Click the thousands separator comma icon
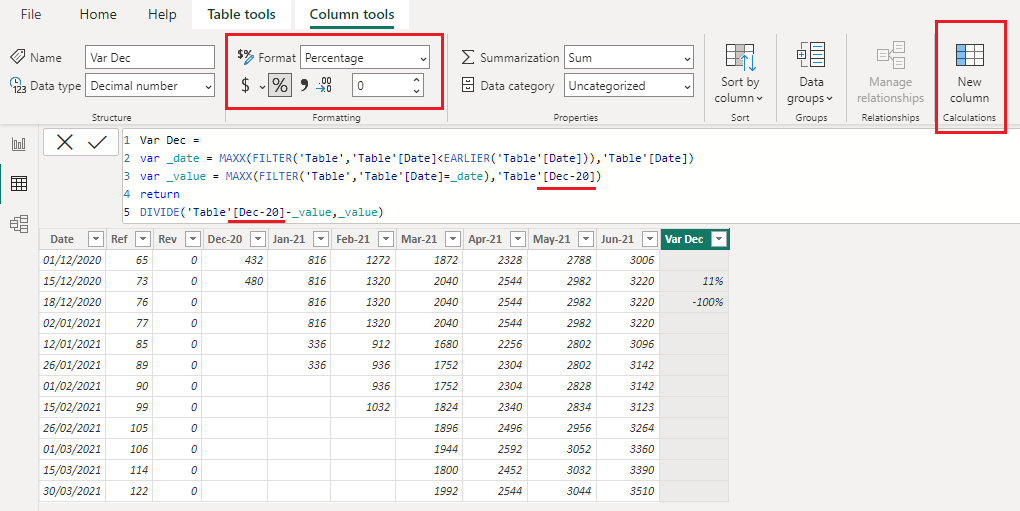 [303, 85]
